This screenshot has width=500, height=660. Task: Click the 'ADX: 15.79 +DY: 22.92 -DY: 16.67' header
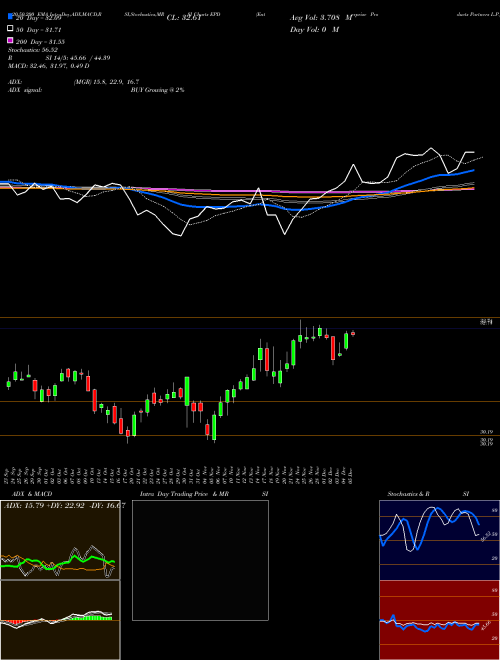pos(64,505)
